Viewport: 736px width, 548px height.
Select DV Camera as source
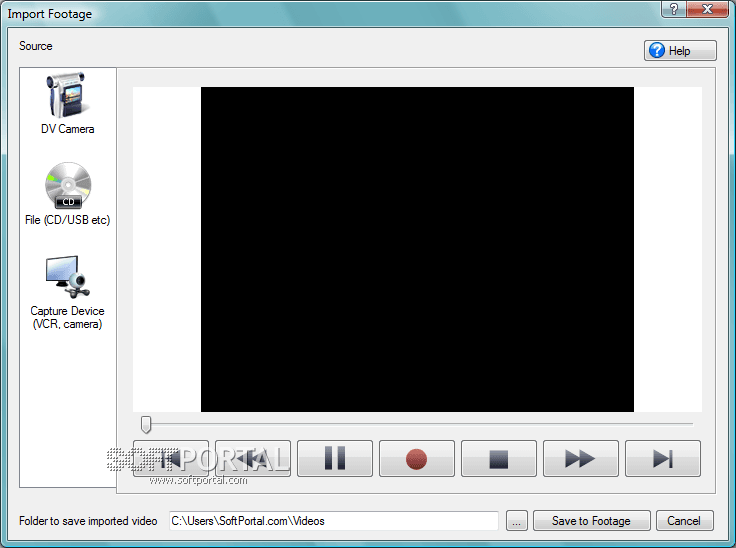[x=68, y=103]
